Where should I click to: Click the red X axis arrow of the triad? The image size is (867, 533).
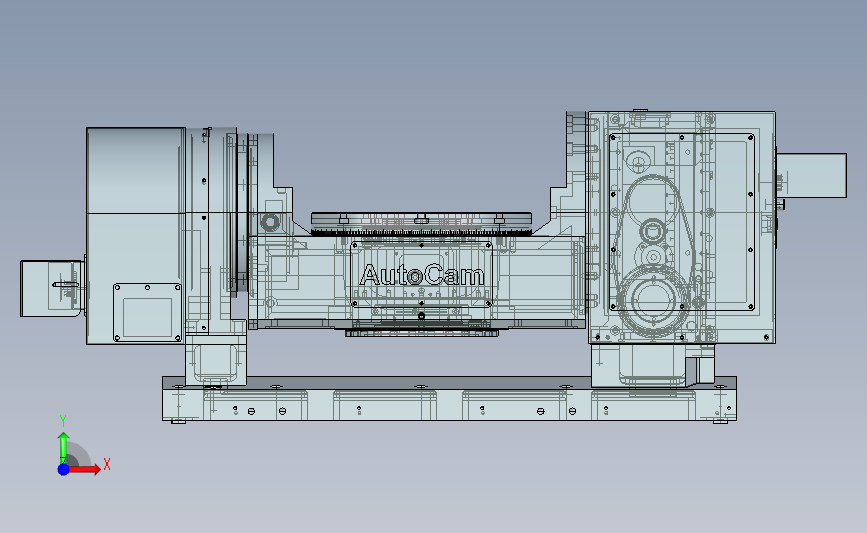84,469
